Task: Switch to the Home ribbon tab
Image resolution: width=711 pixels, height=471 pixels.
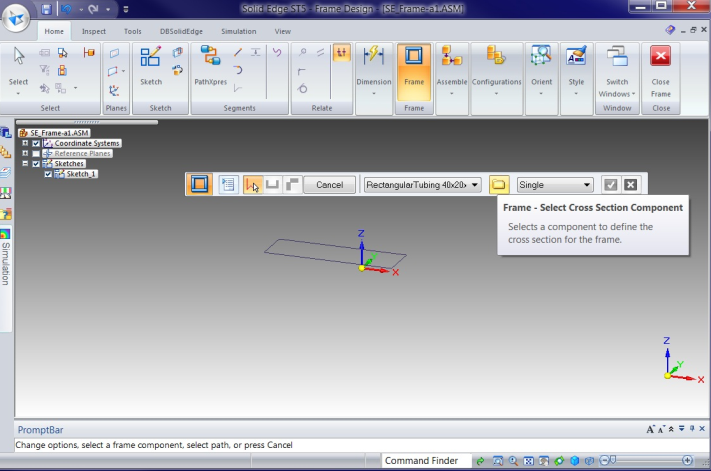Action: coord(54,31)
